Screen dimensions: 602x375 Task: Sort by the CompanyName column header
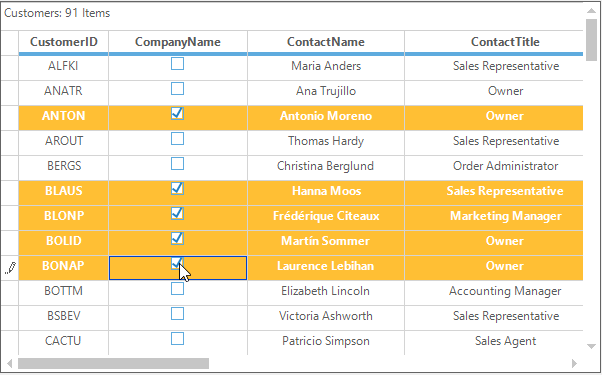tap(178, 42)
